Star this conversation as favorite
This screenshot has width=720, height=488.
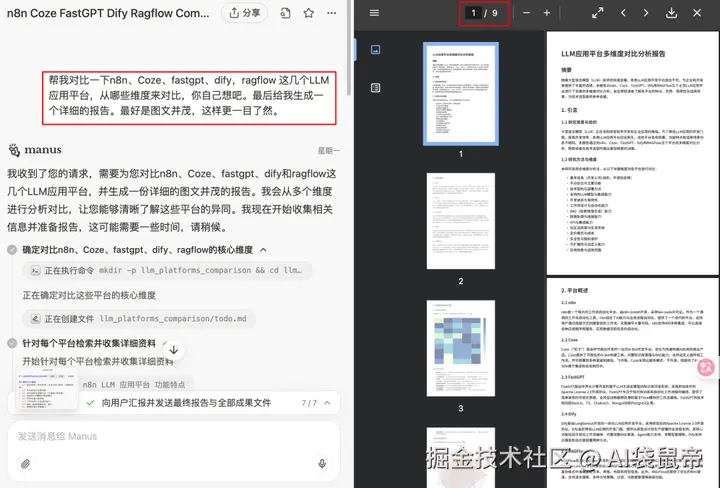(x=309, y=13)
